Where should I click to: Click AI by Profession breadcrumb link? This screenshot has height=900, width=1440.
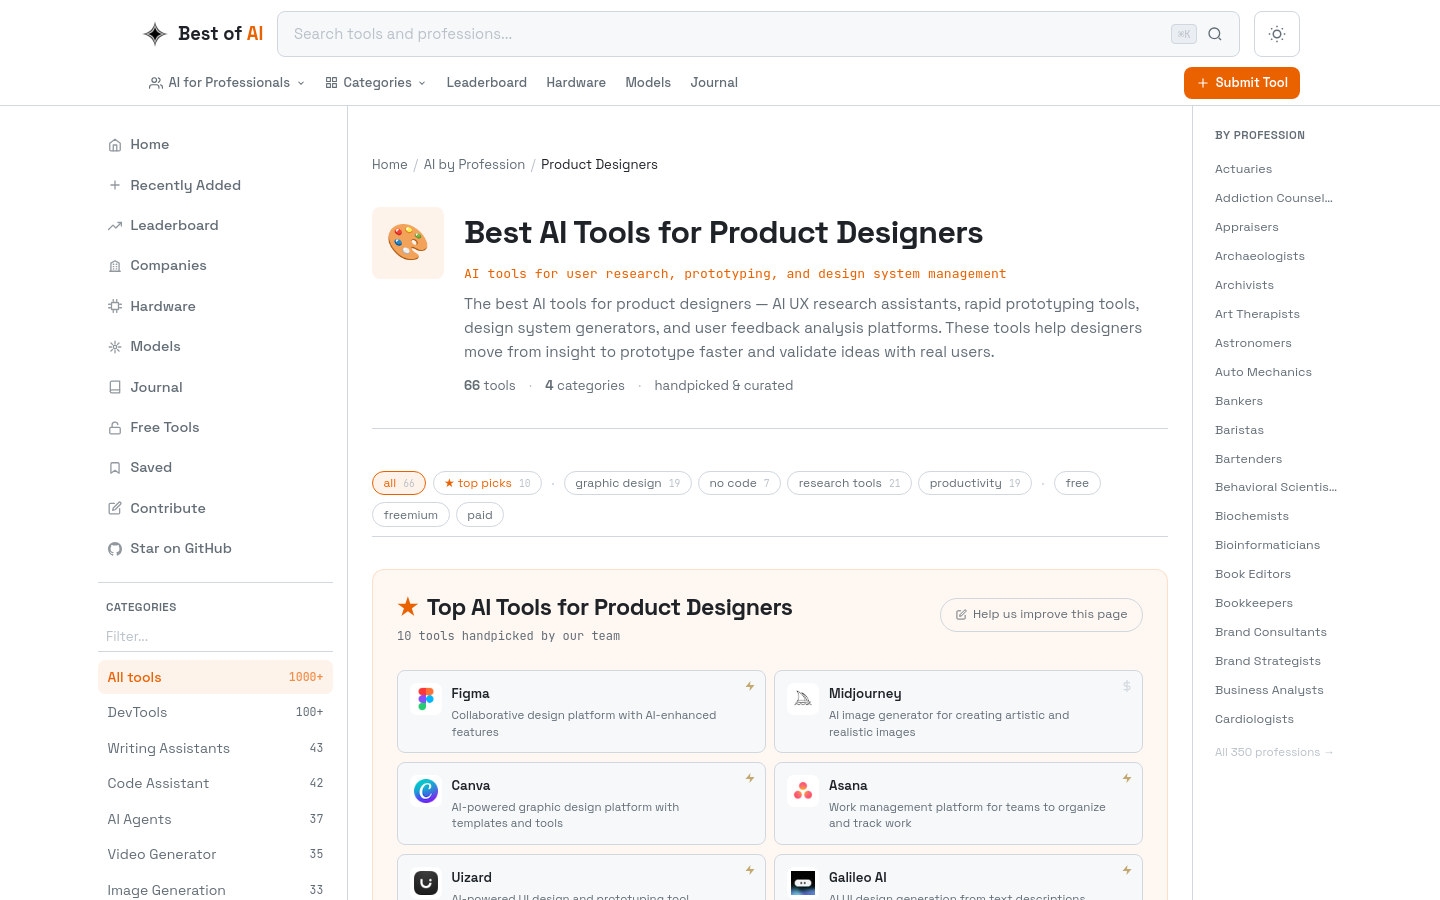pos(474,165)
